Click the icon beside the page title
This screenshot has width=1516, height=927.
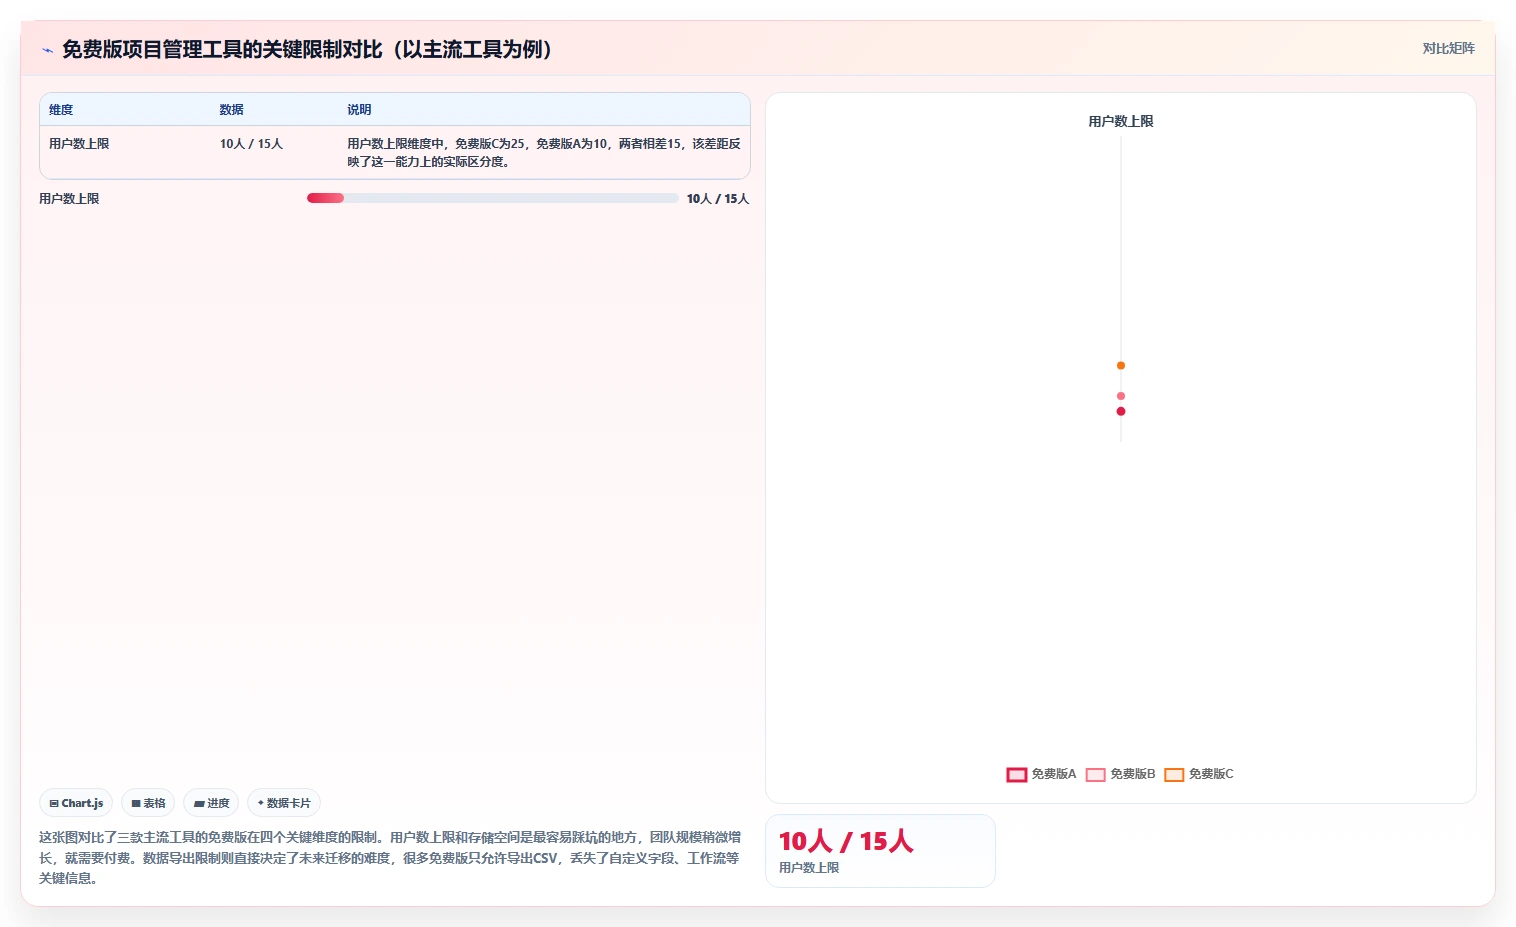[47, 50]
